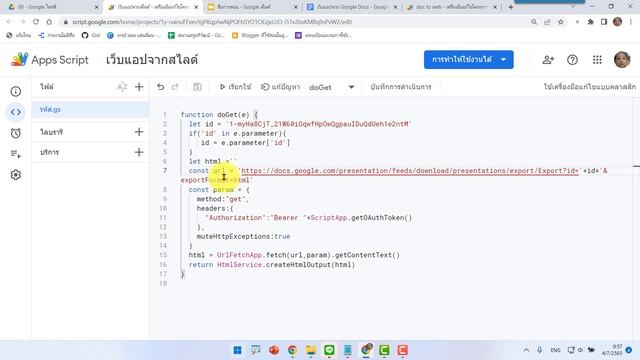Open the doGet function selector dropdown
This screenshot has height=360, width=640.
(x=331, y=87)
